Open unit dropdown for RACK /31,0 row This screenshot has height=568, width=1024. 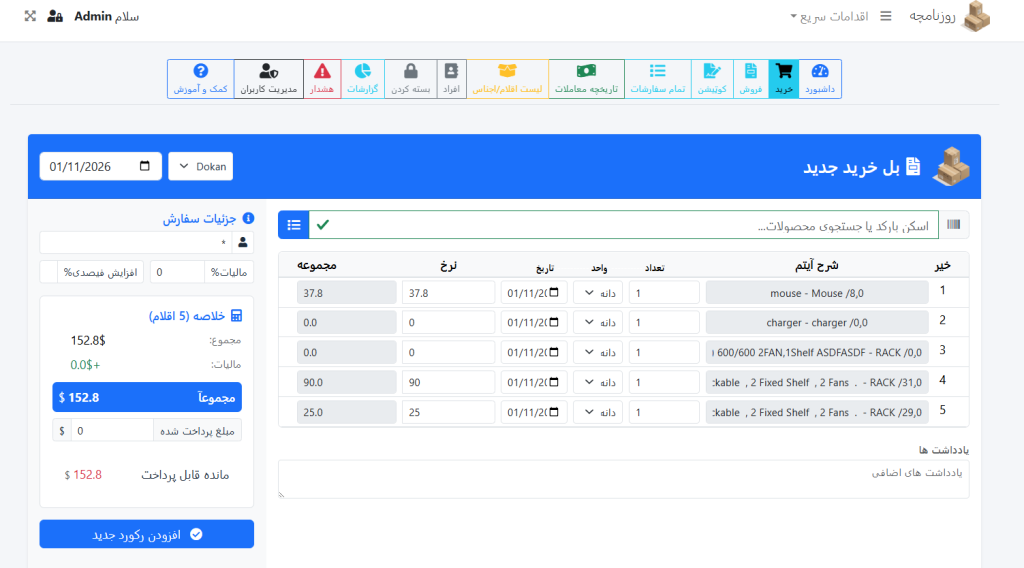598,382
